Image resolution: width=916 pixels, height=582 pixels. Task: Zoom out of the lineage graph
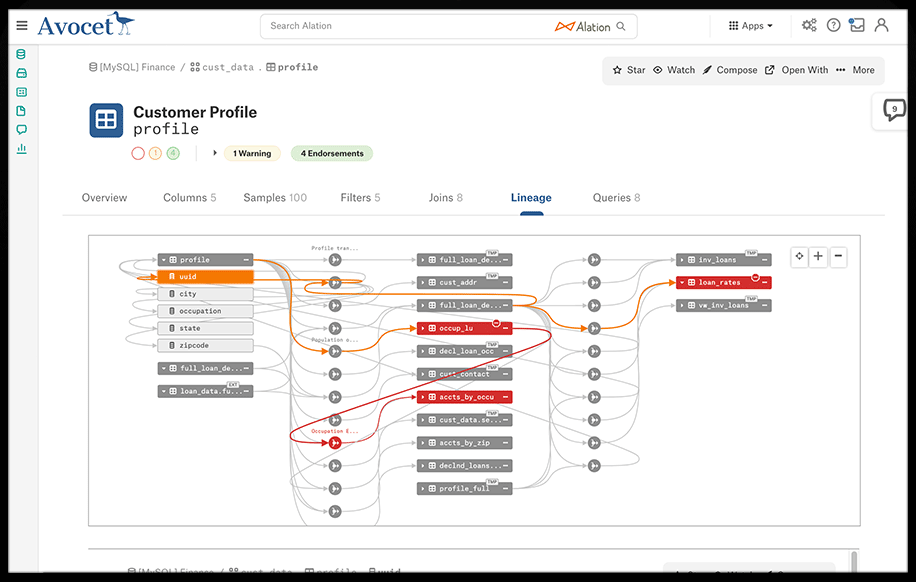(x=838, y=256)
